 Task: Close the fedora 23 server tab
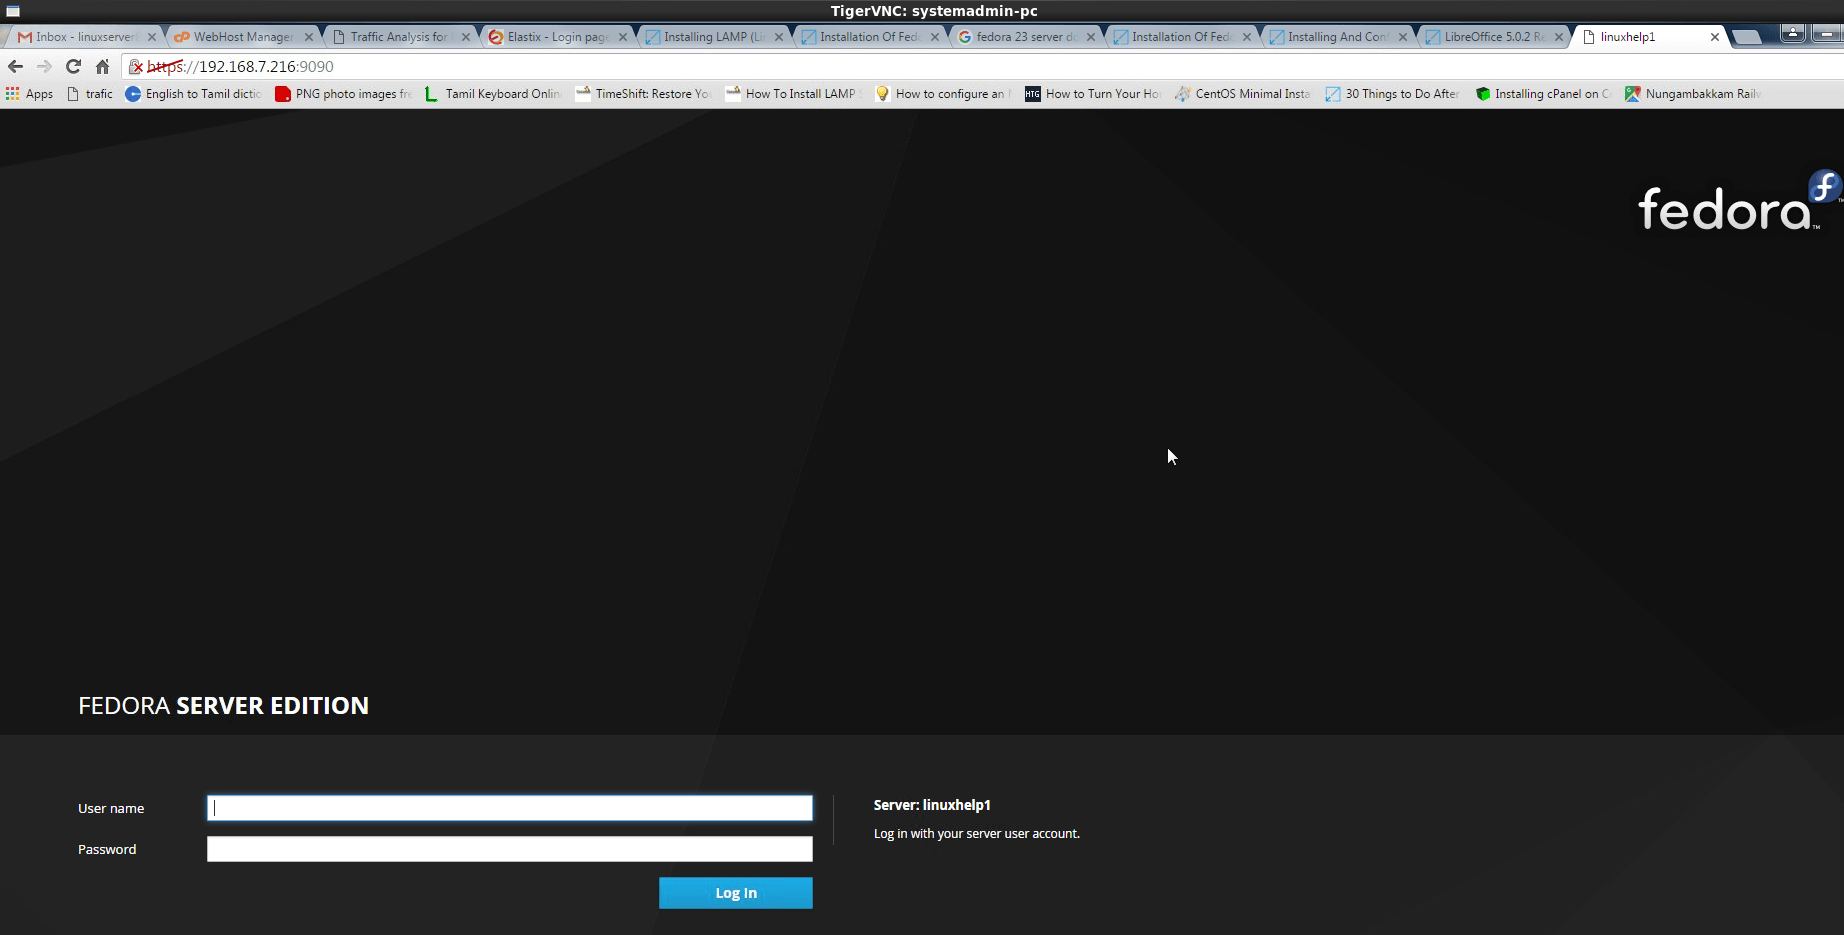tap(1091, 37)
